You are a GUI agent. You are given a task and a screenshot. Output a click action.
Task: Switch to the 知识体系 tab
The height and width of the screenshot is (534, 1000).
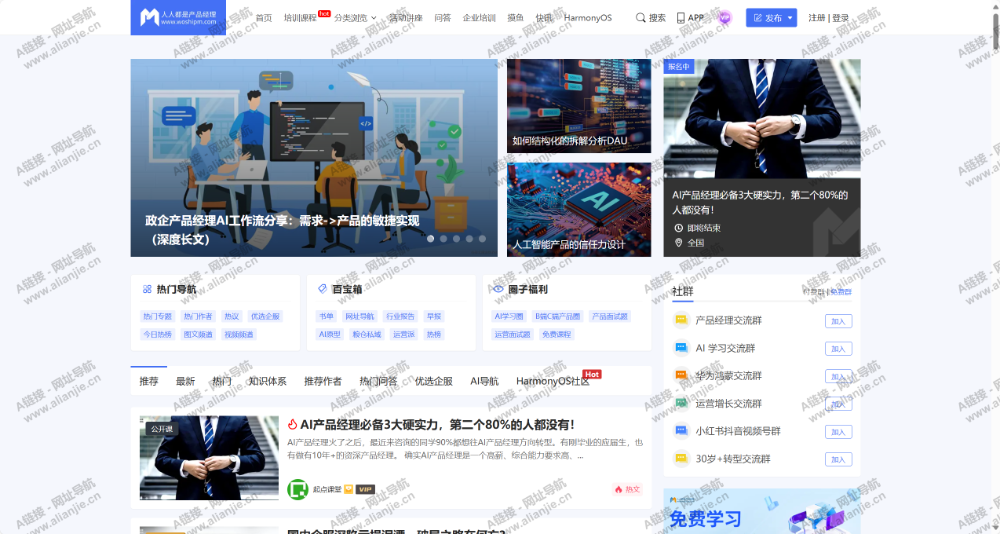268,382
